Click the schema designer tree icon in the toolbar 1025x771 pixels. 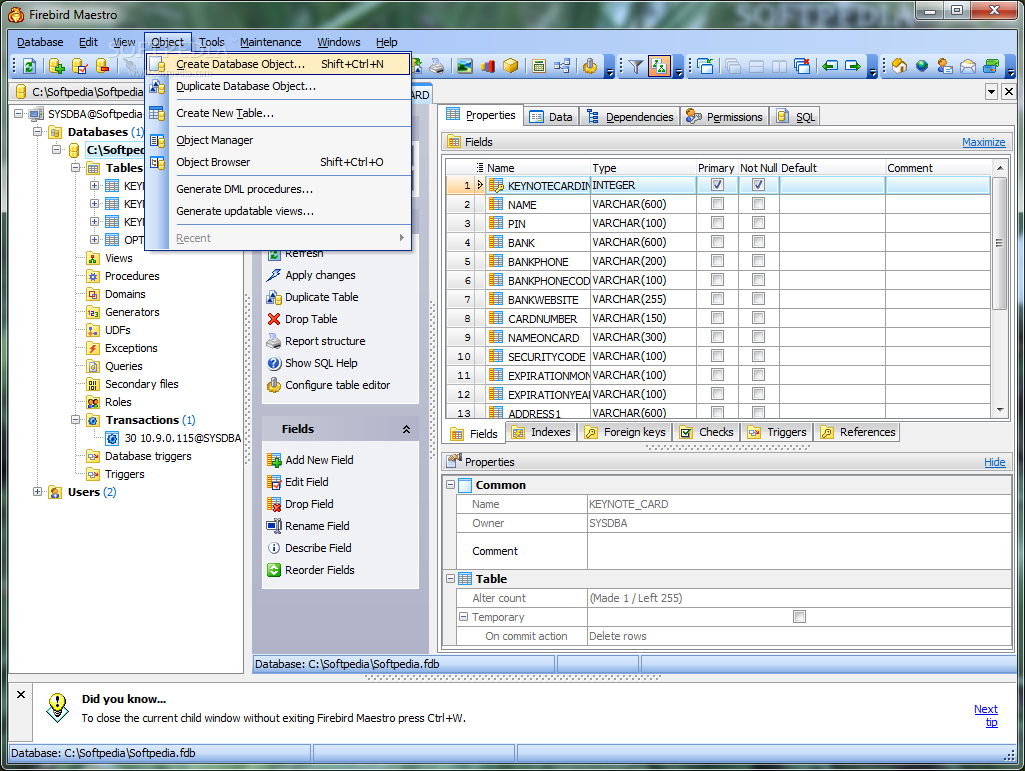point(562,66)
